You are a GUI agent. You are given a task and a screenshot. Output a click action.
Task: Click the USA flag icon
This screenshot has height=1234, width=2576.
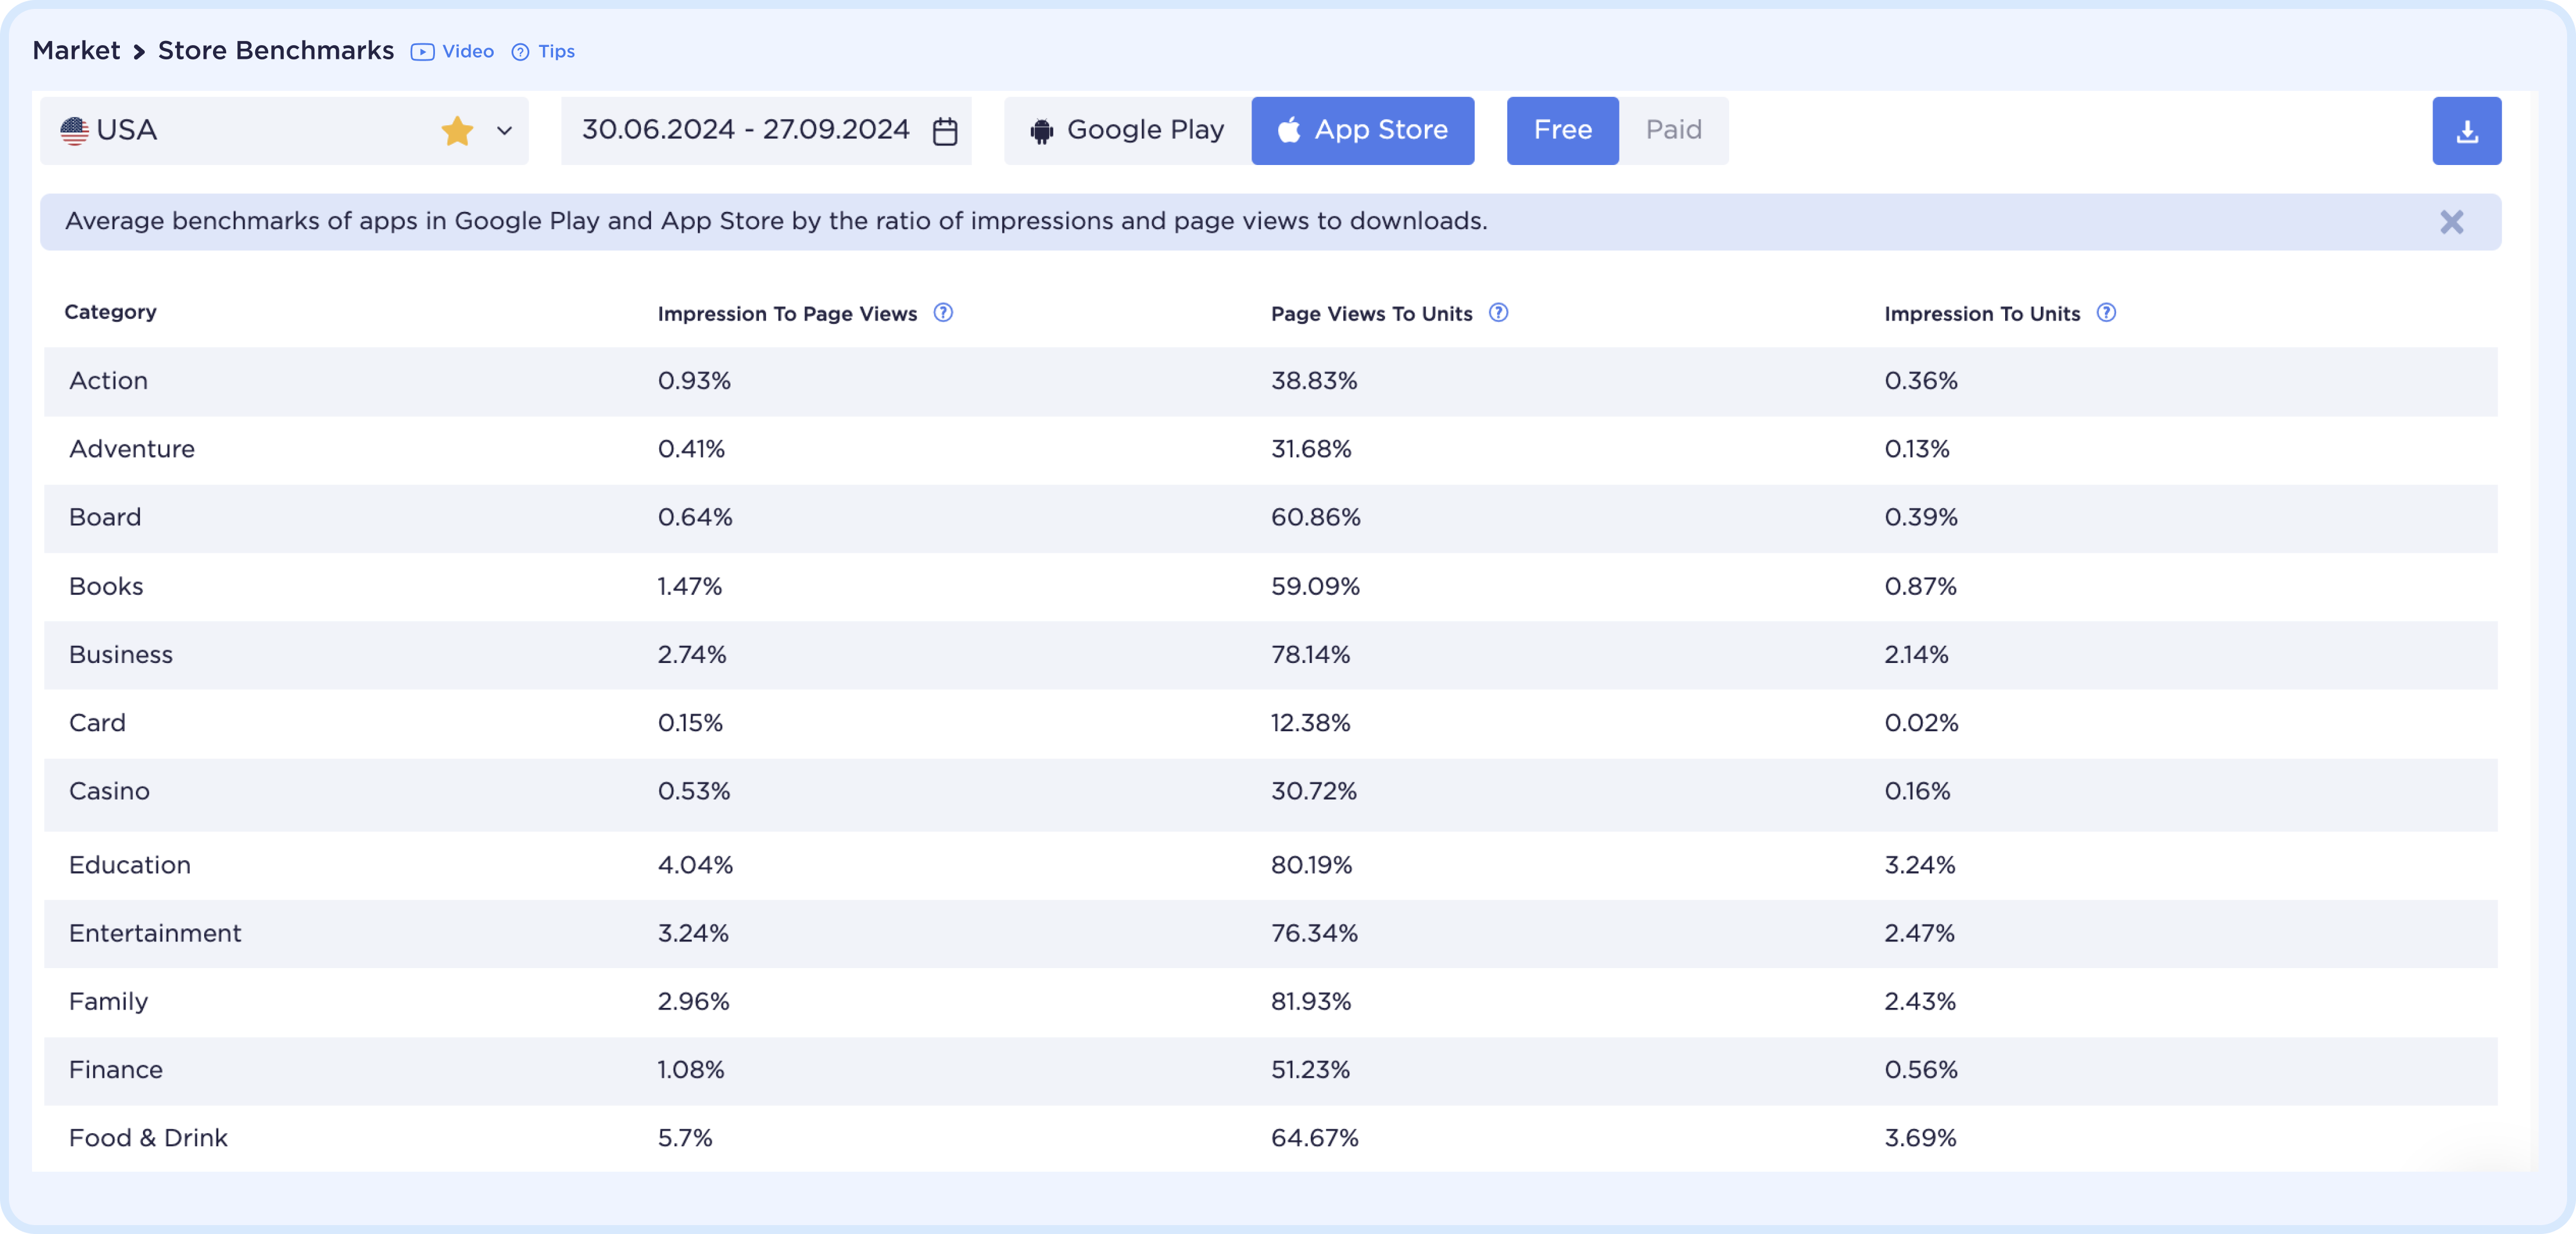pos(74,130)
